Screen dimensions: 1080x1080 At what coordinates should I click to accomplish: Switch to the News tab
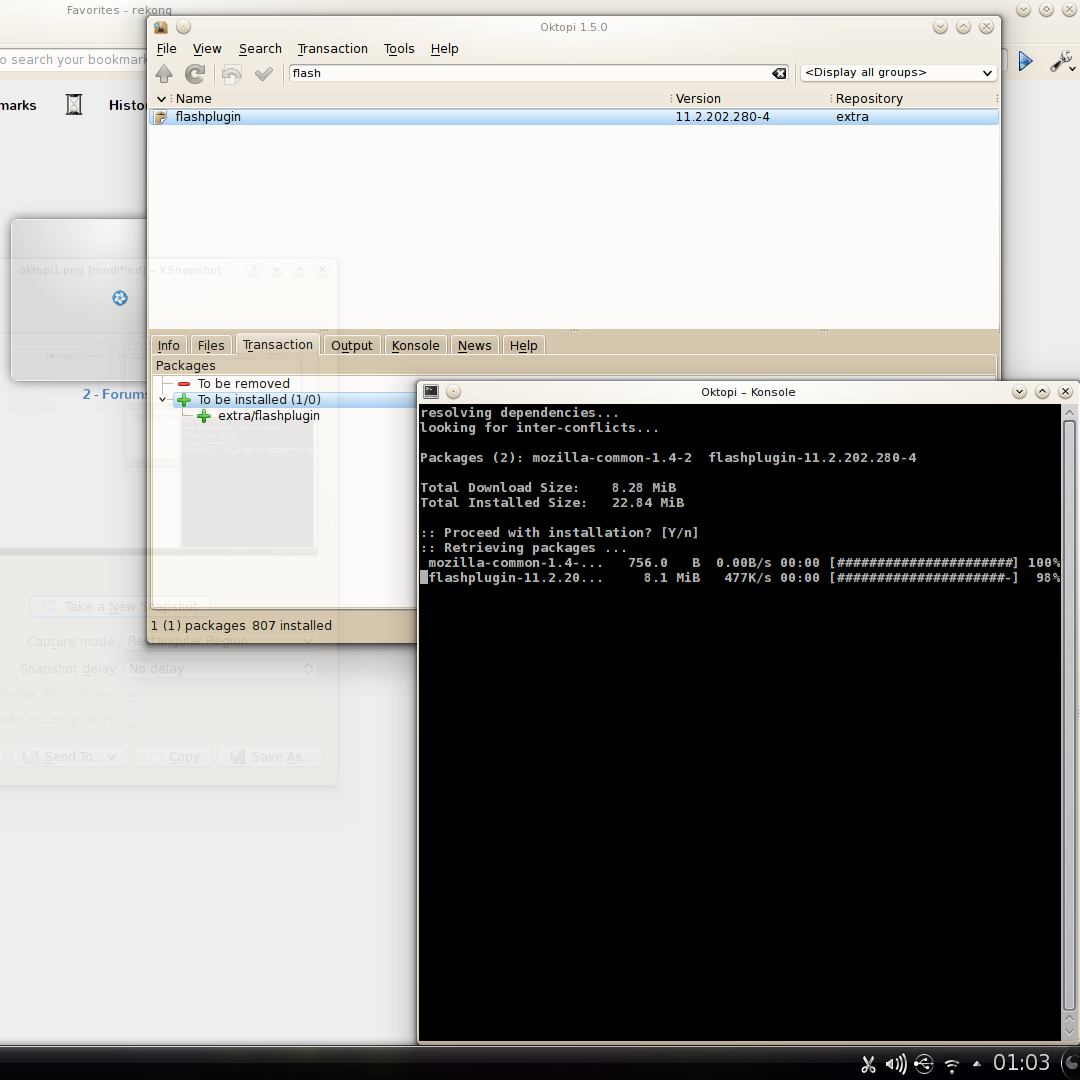tap(475, 345)
